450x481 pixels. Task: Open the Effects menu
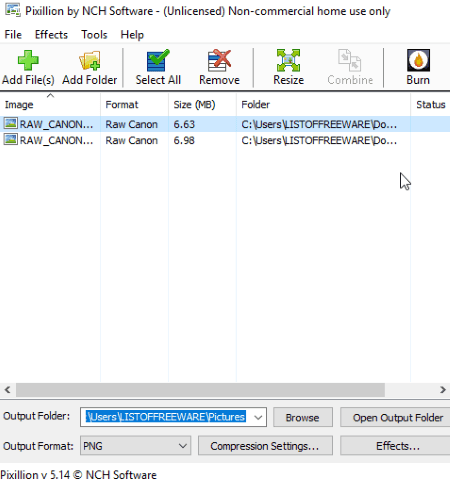(51, 35)
